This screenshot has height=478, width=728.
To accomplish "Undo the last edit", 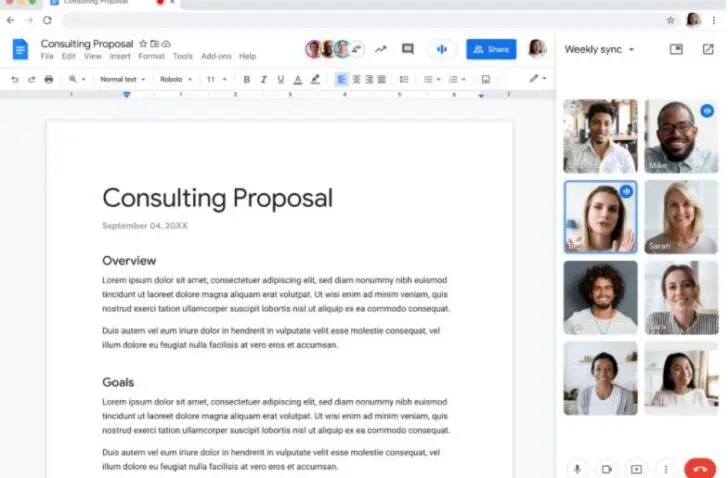I will click(x=15, y=79).
